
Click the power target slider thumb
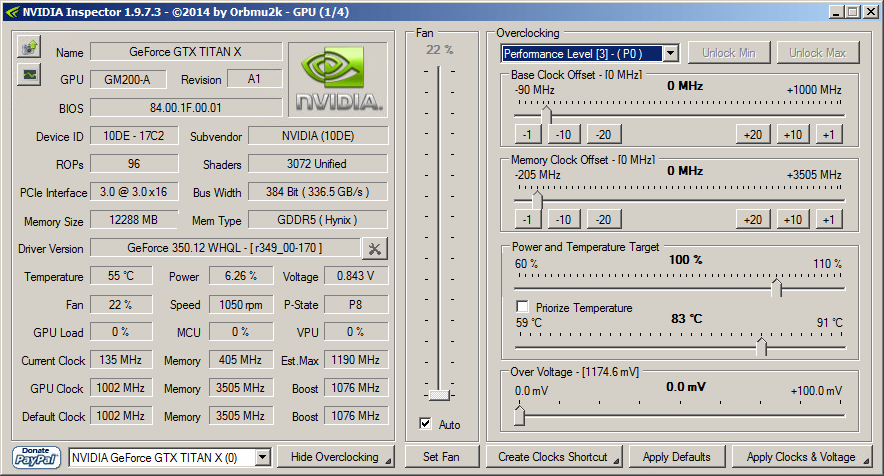777,287
